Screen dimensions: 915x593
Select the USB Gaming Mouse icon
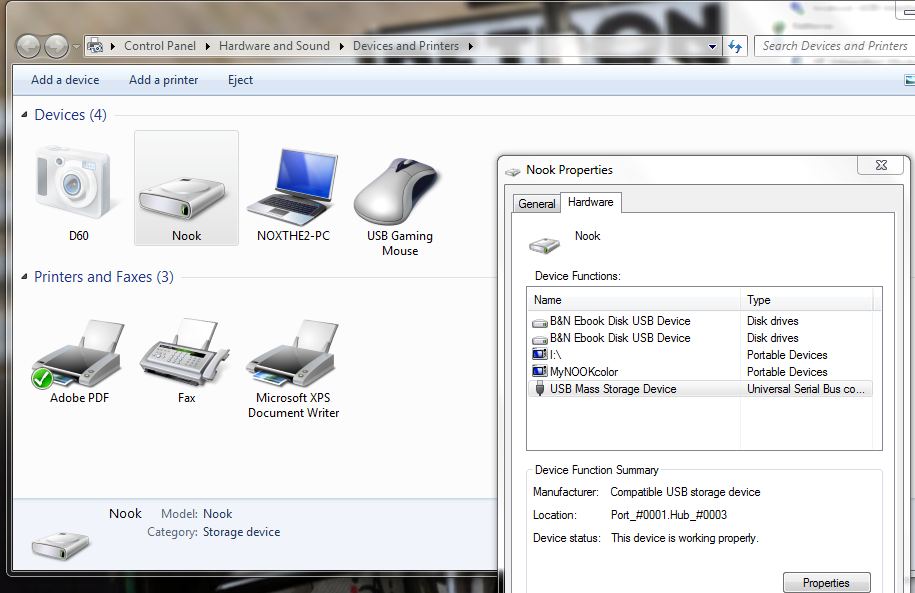397,191
